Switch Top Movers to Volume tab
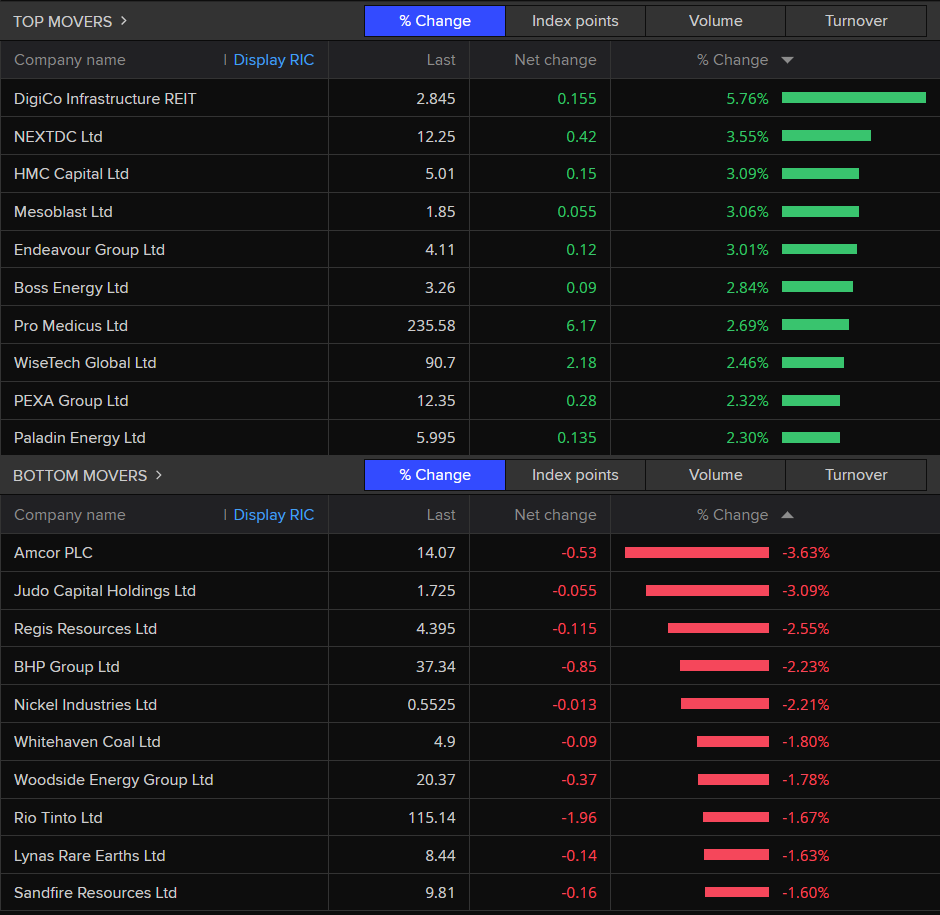This screenshot has width=940, height=915. coord(716,21)
